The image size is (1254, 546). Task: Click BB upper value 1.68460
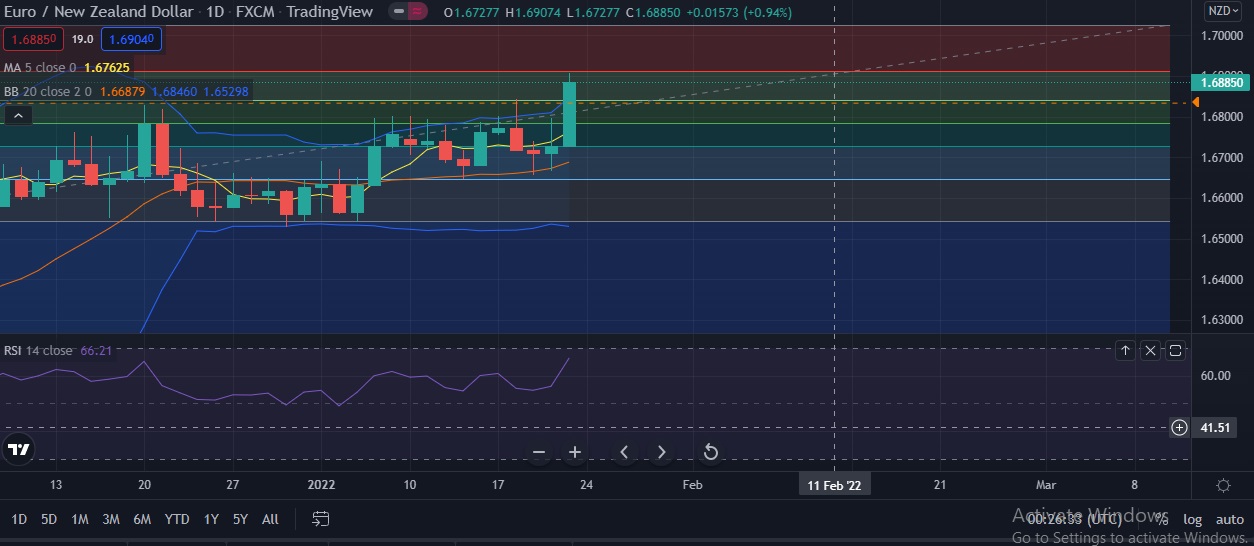(175, 91)
